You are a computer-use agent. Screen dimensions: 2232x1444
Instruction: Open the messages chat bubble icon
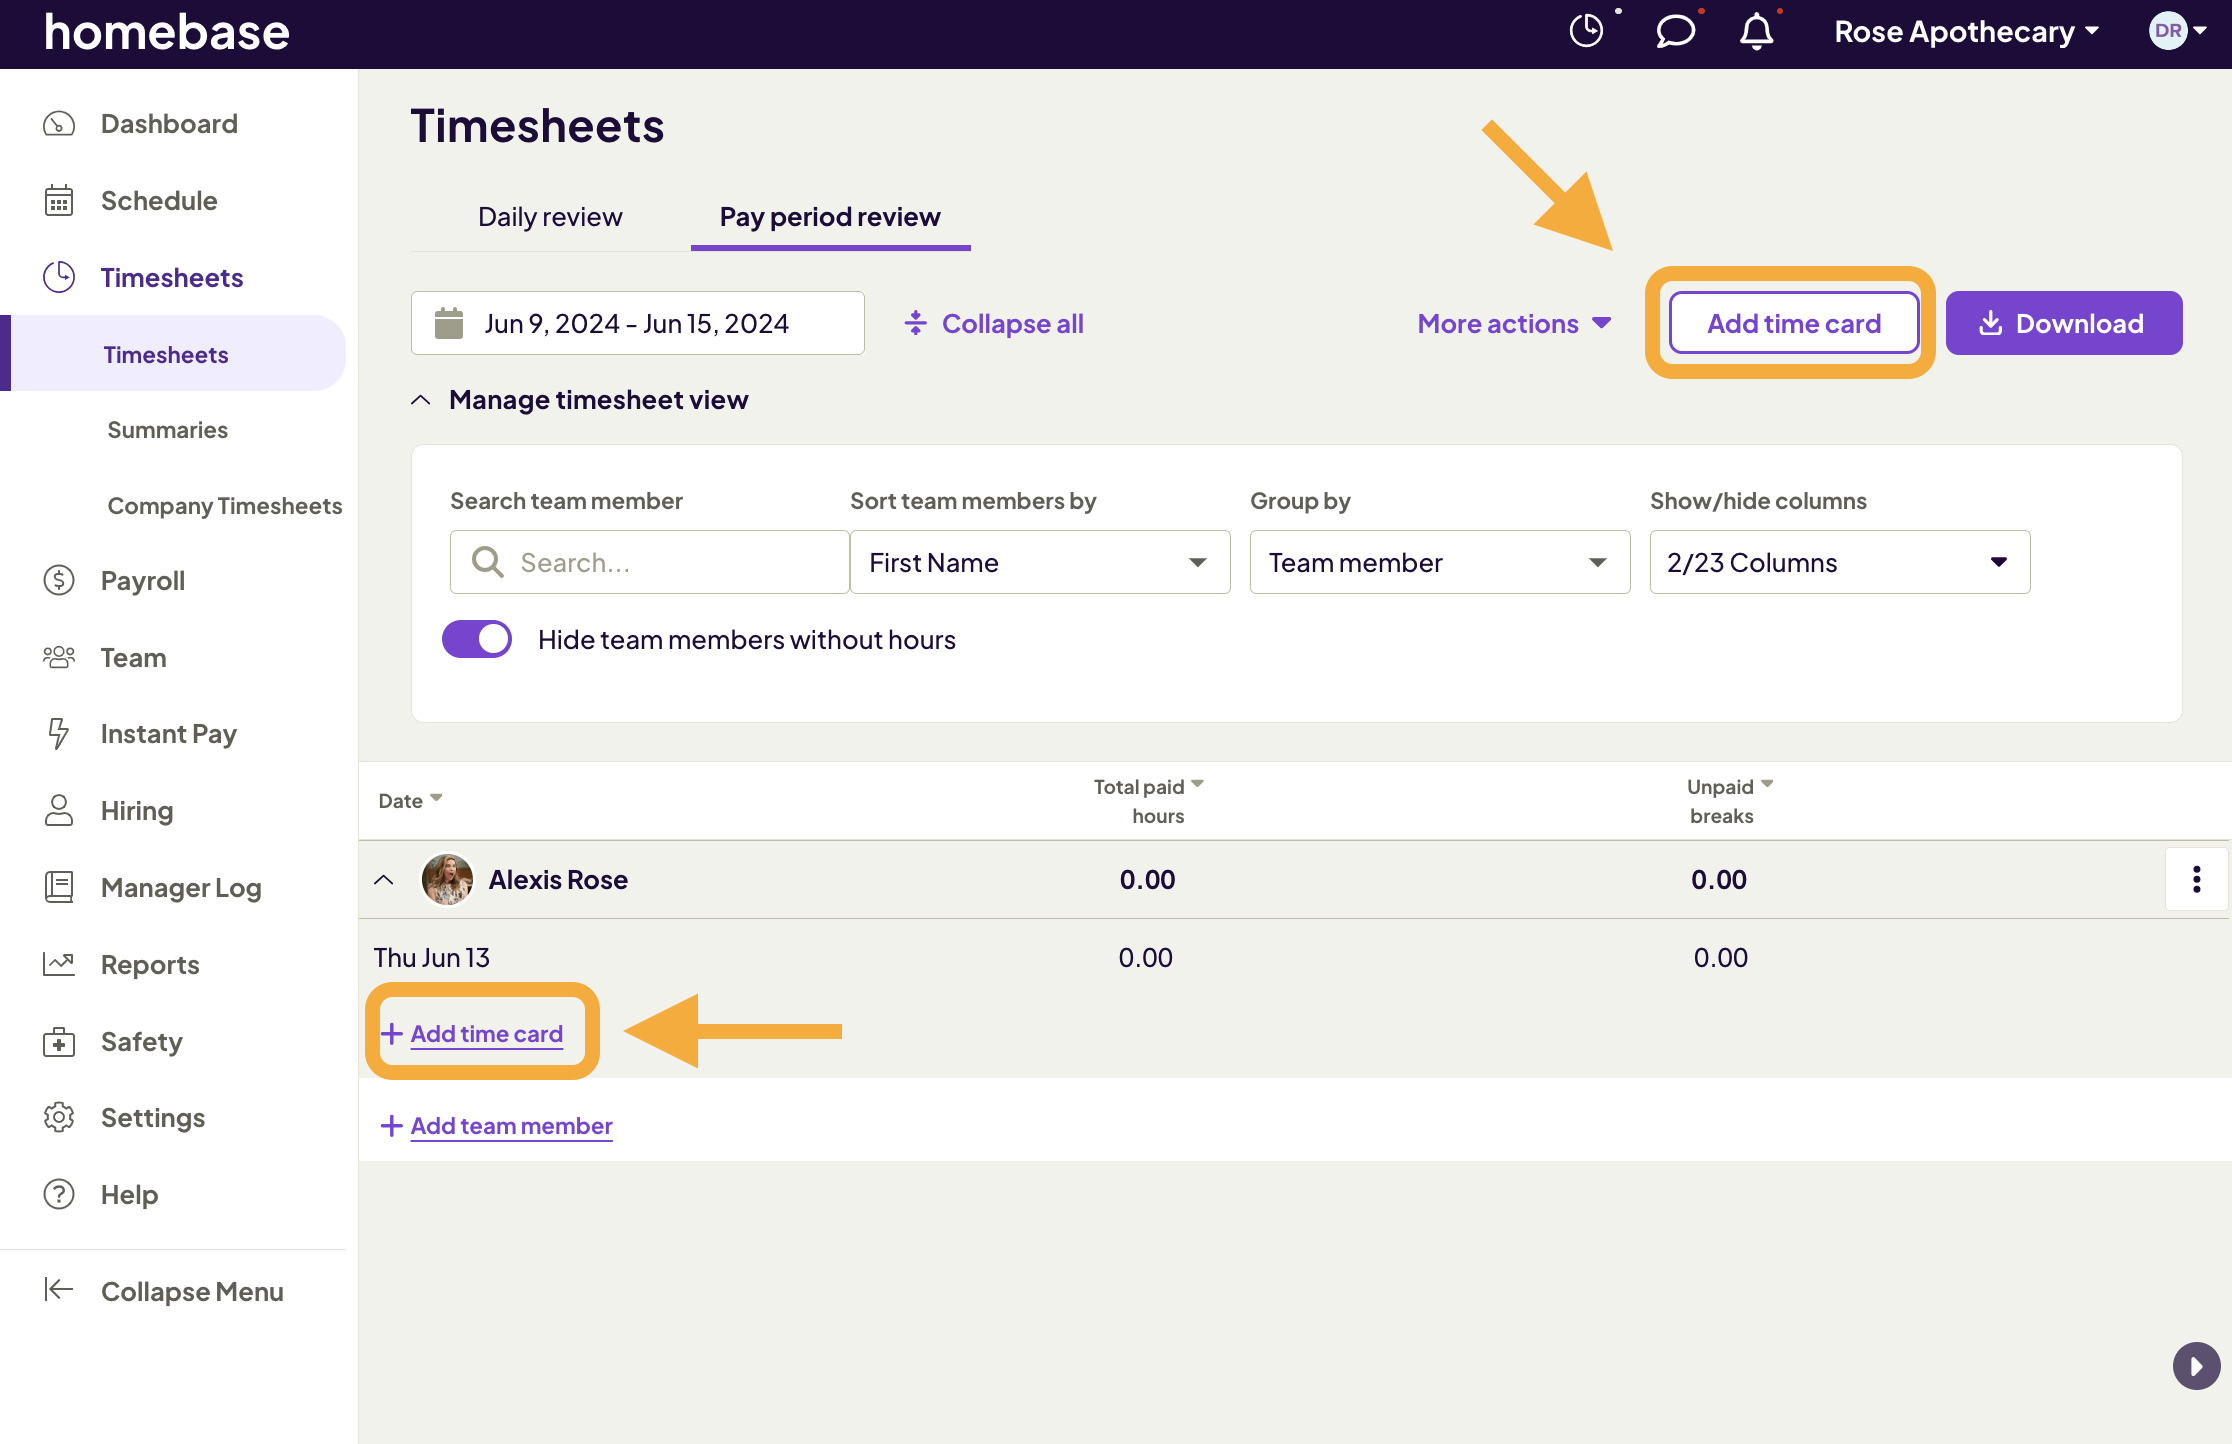(1675, 31)
